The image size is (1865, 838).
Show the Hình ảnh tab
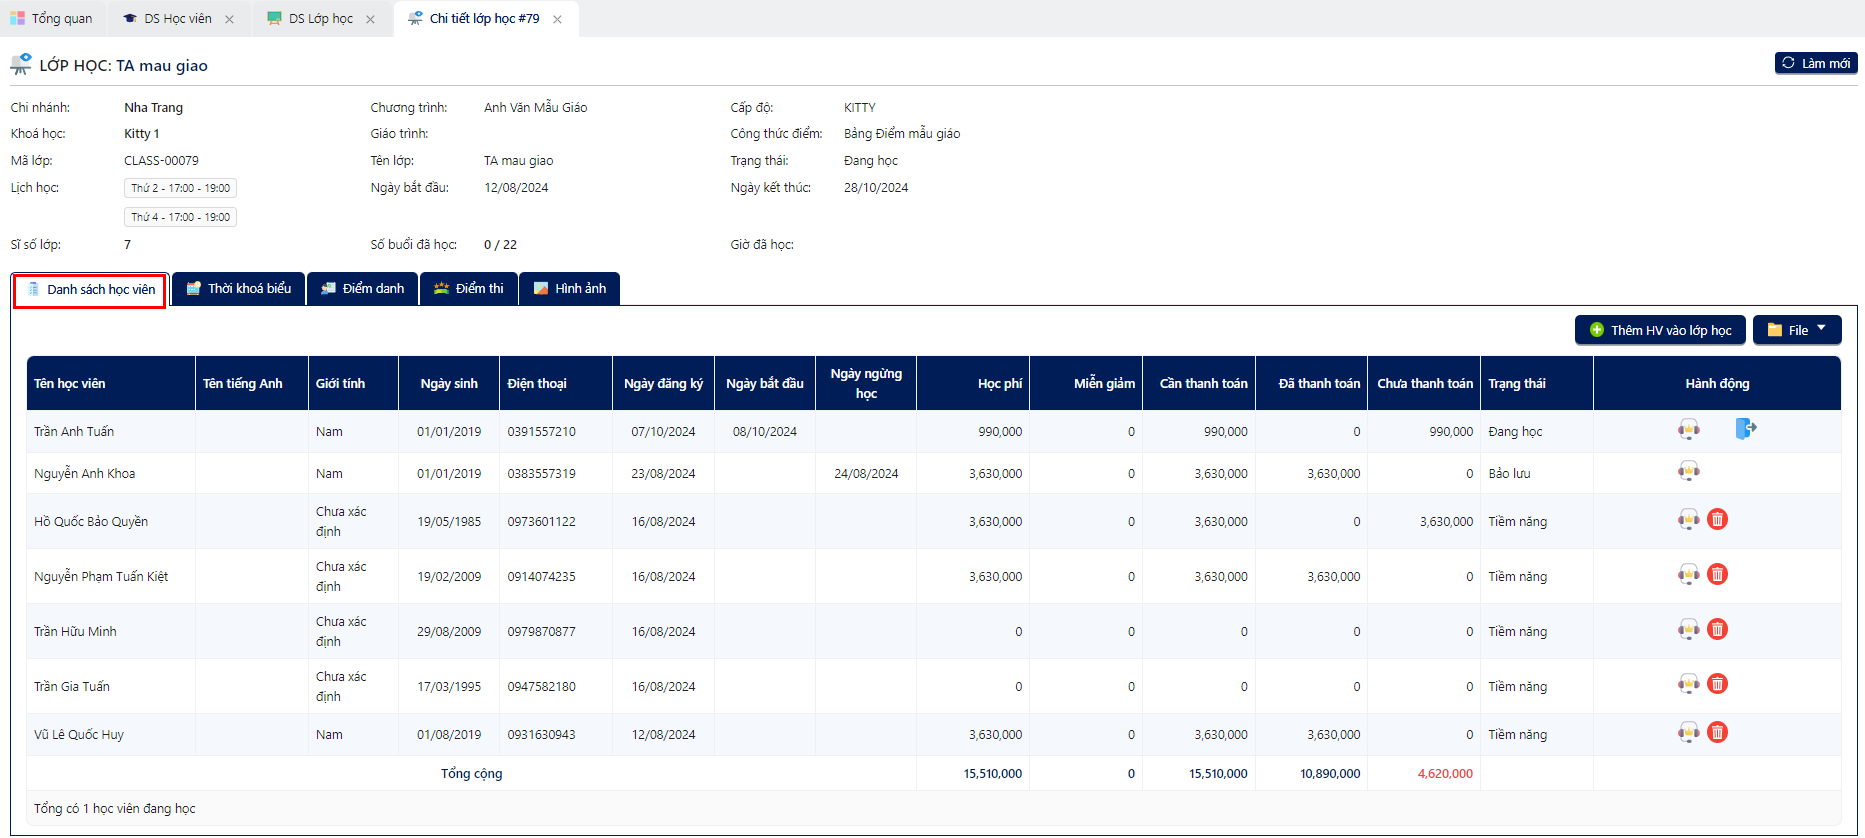pyautogui.click(x=569, y=288)
